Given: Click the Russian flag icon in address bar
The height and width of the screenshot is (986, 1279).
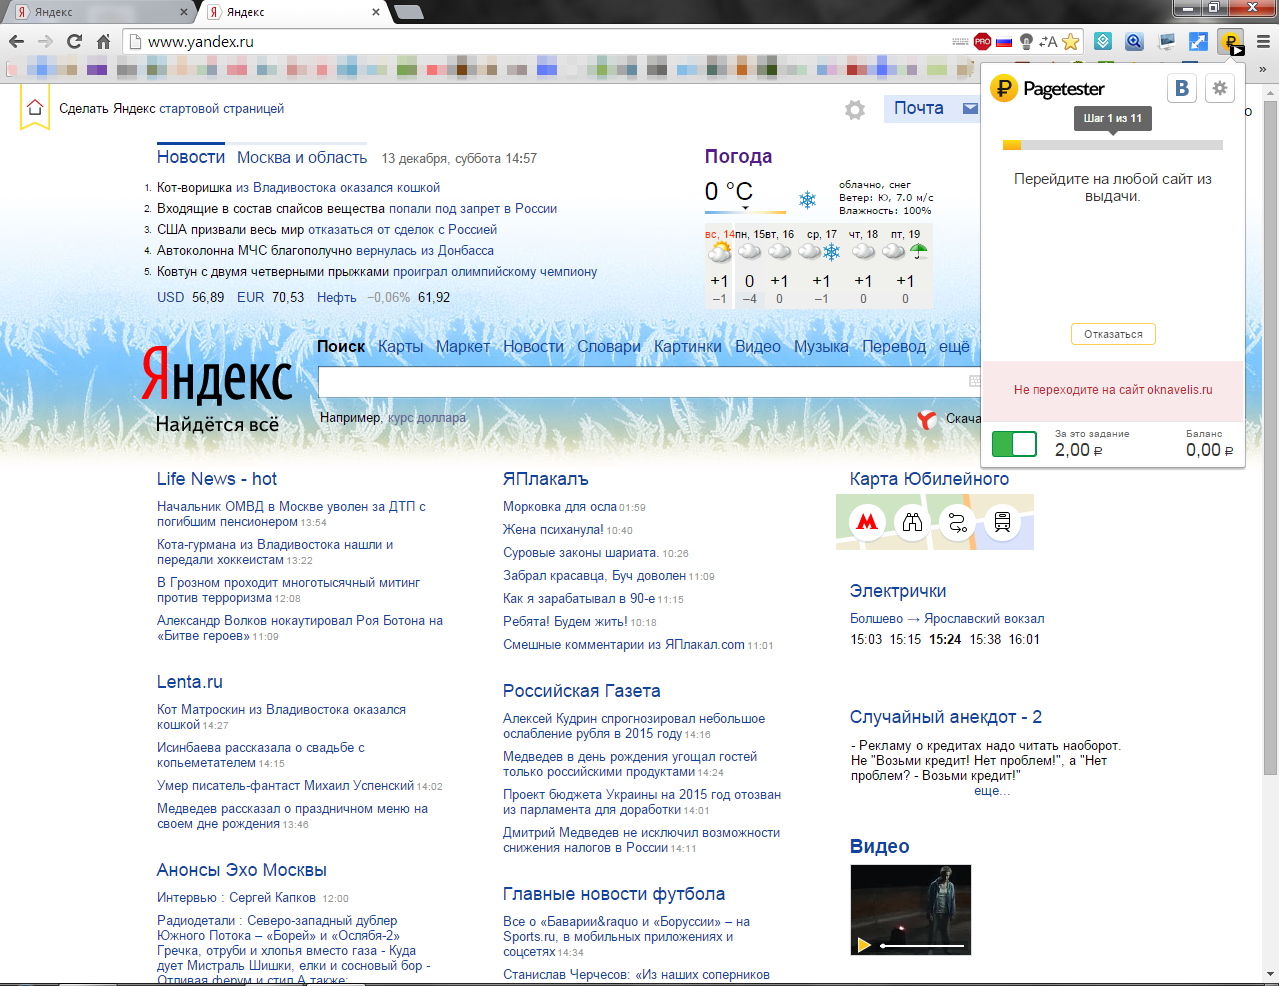Looking at the screenshot, I should click(1004, 41).
